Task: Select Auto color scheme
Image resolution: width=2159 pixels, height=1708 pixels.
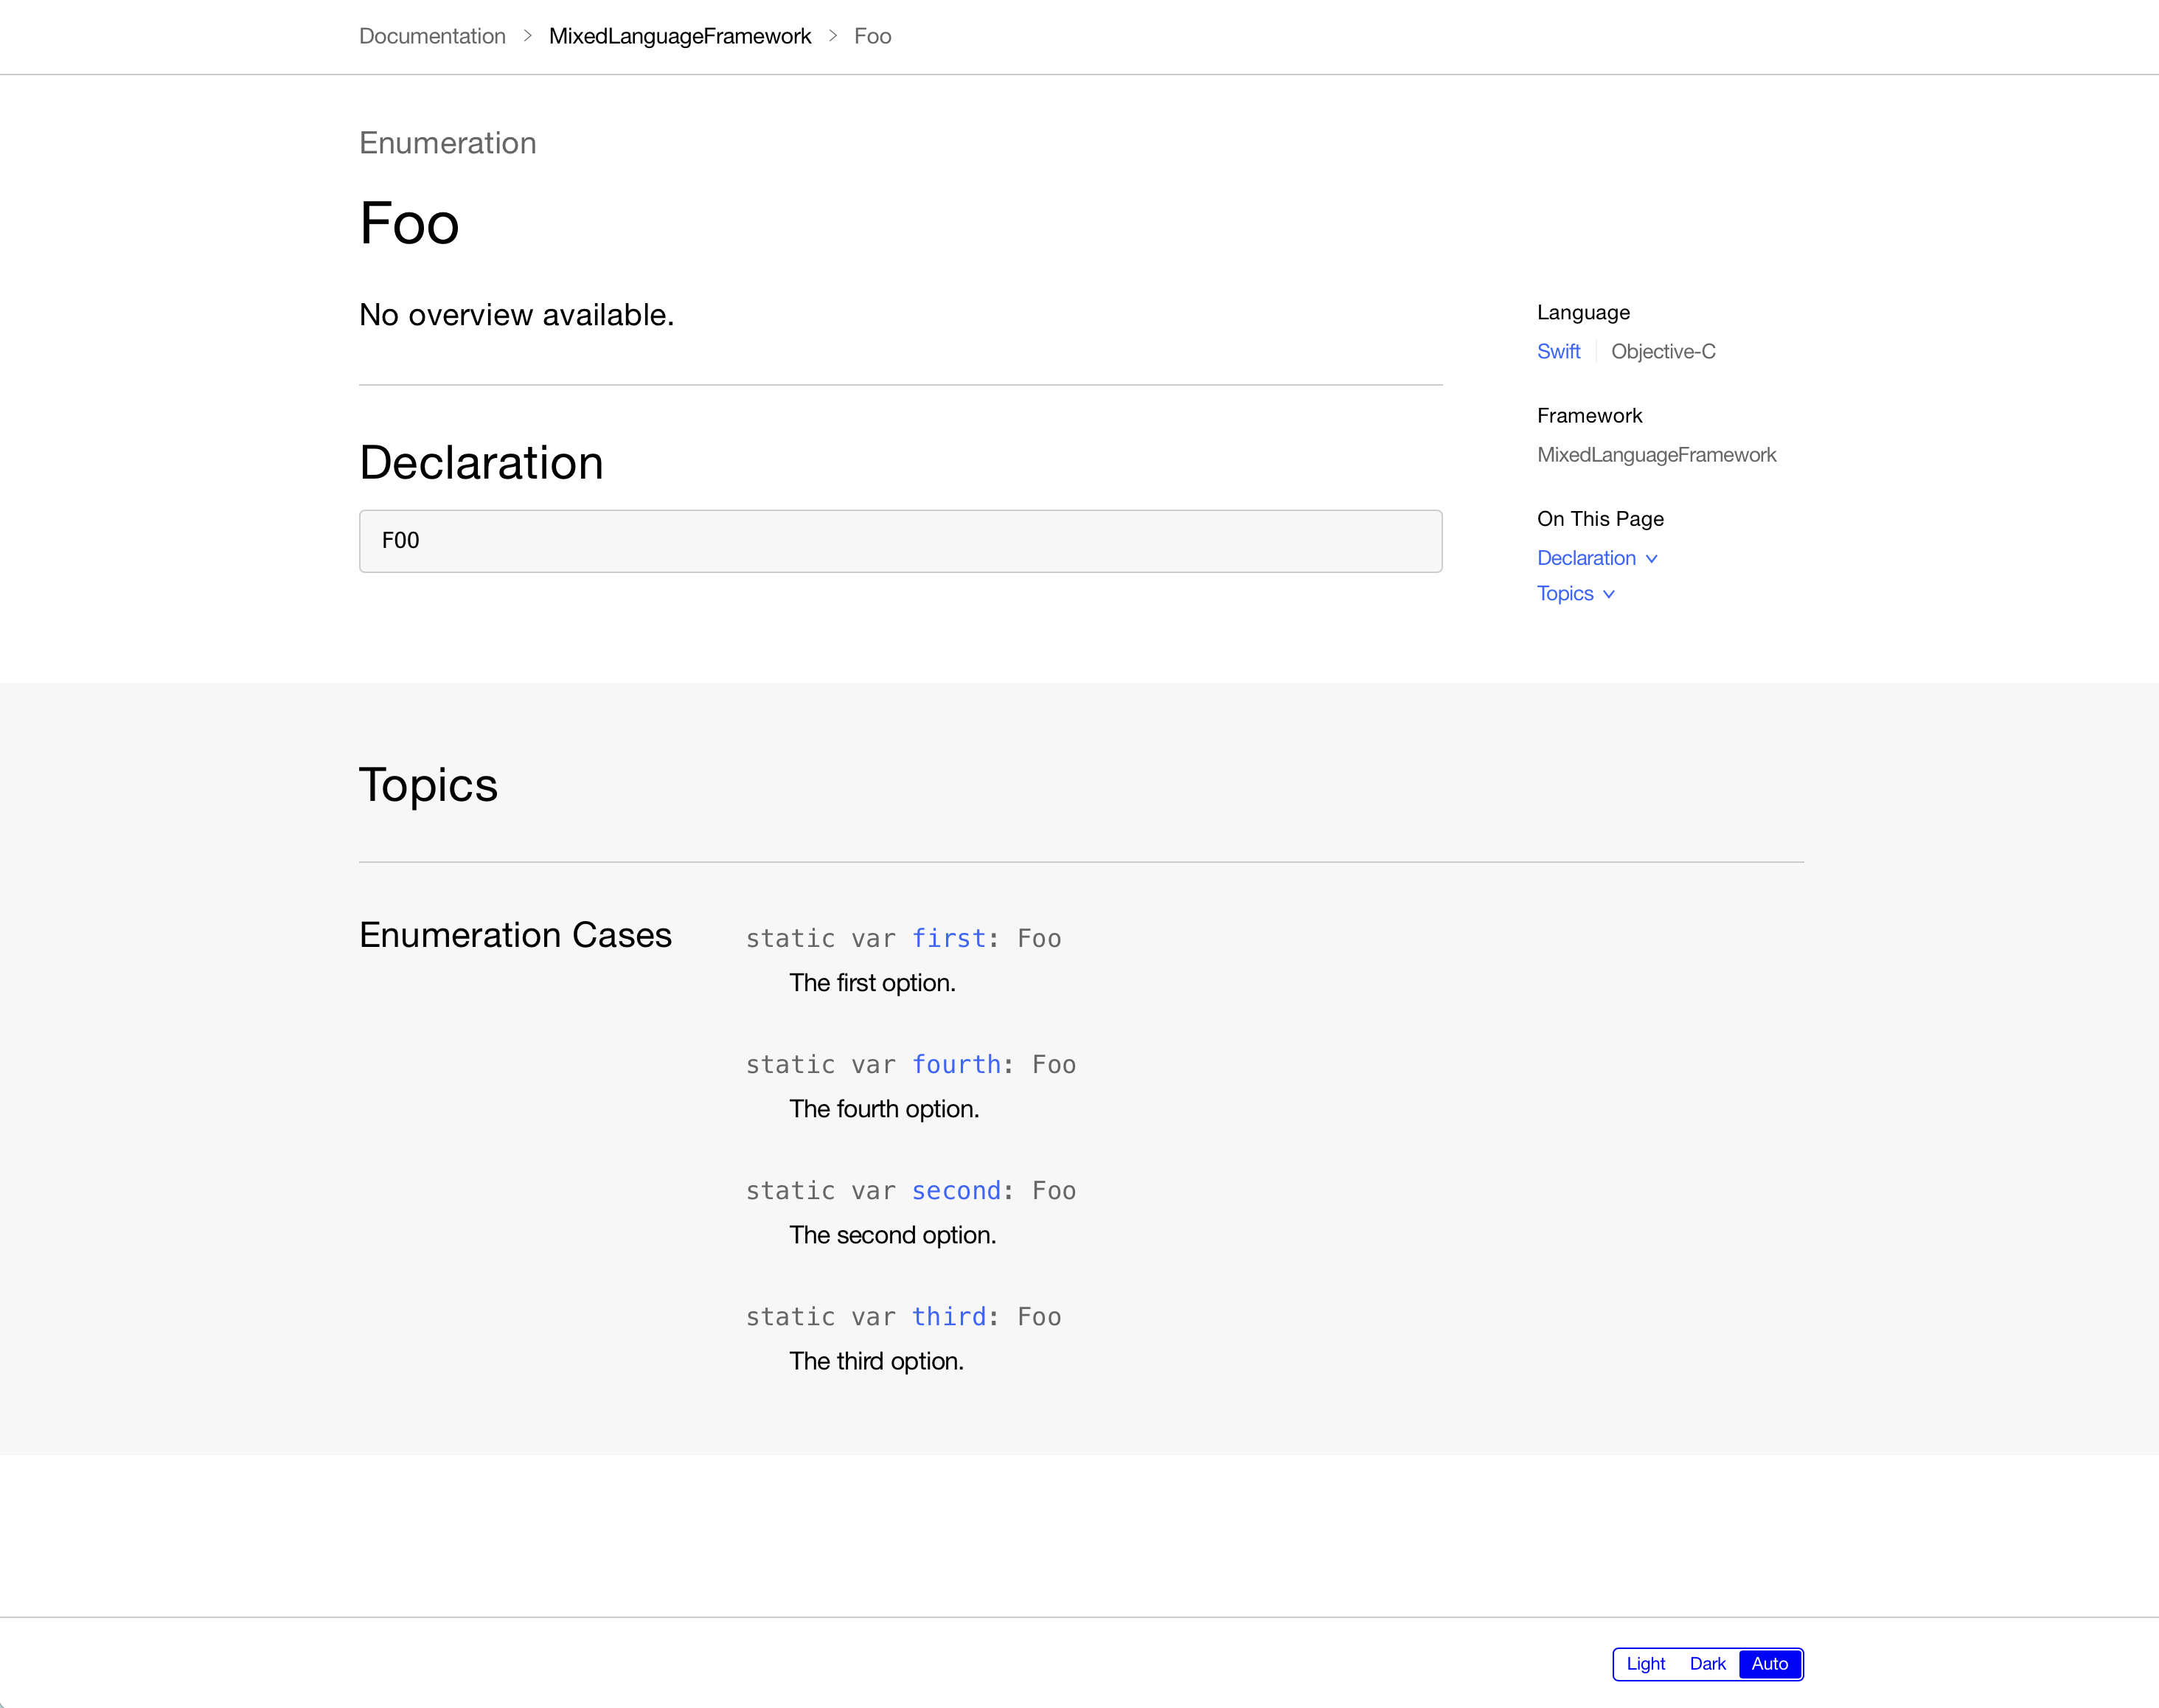Action: tap(1769, 1664)
